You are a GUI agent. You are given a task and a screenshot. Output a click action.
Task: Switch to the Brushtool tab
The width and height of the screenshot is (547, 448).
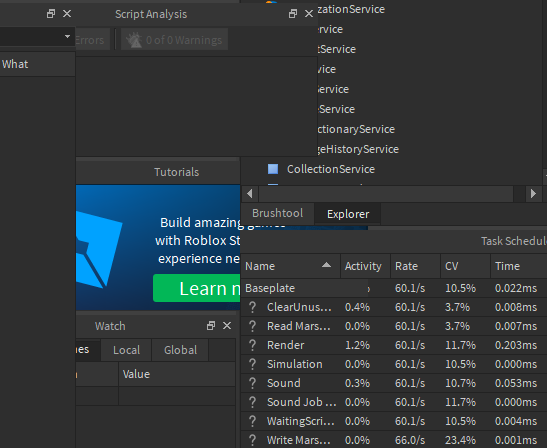point(278,213)
